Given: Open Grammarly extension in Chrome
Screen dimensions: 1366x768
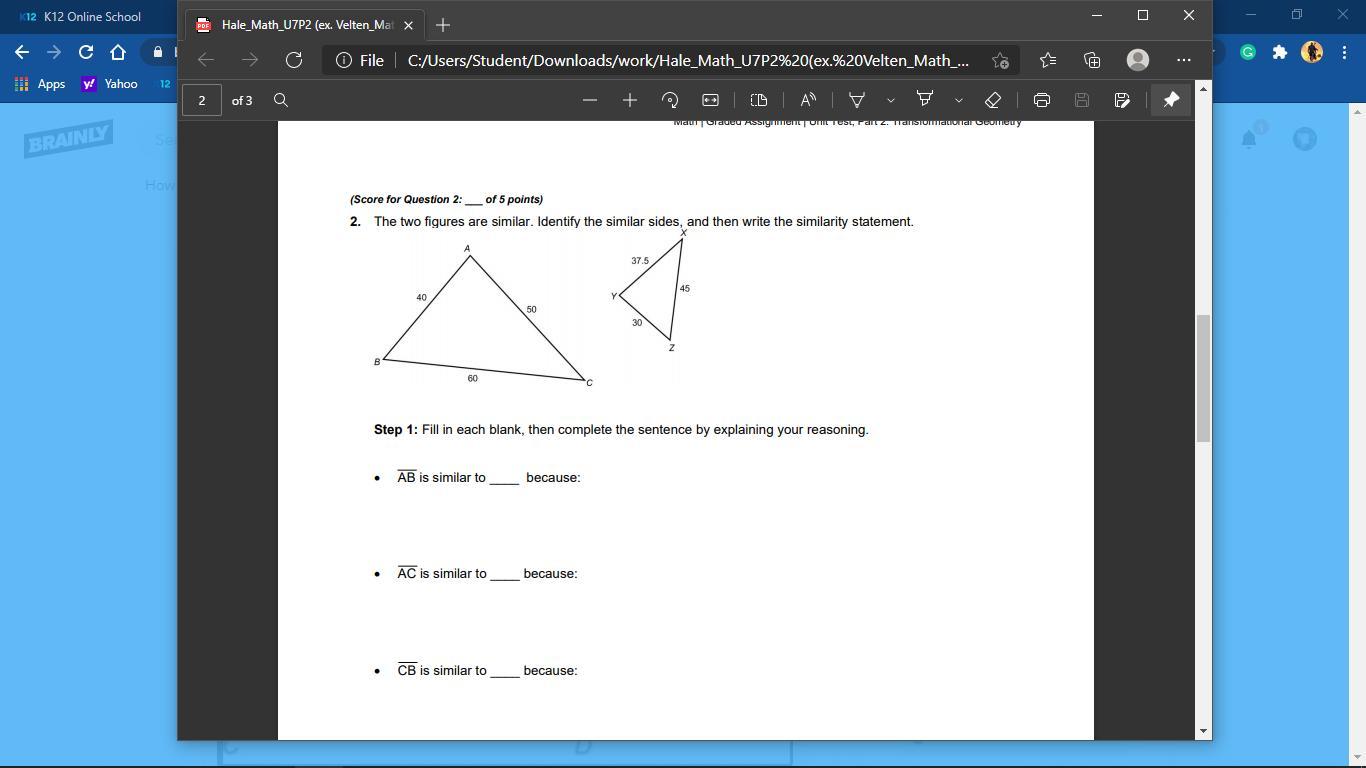Looking at the screenshot, I should 1248,52.
